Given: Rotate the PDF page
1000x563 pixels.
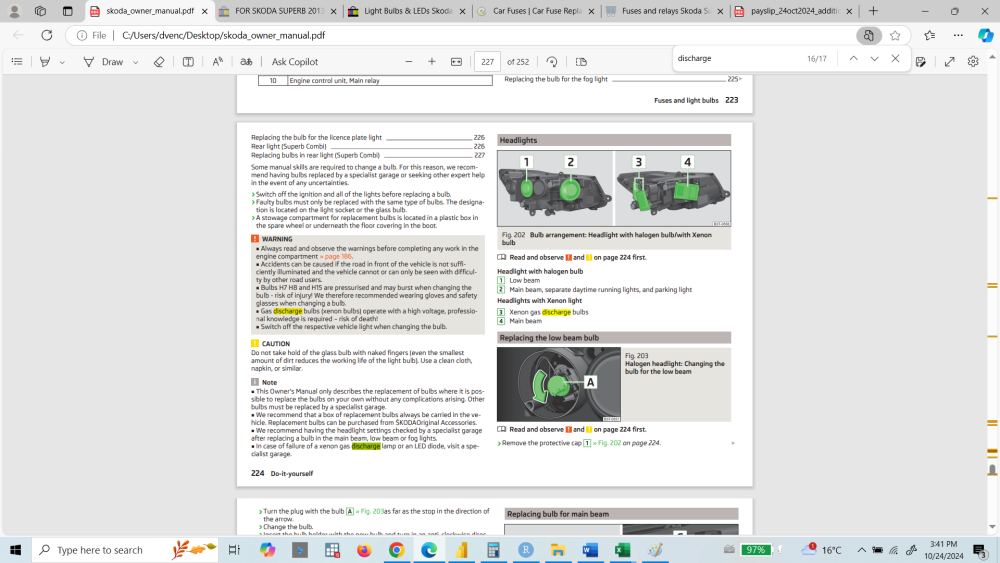Looking at the screenshot, I should tap(552, 62).
